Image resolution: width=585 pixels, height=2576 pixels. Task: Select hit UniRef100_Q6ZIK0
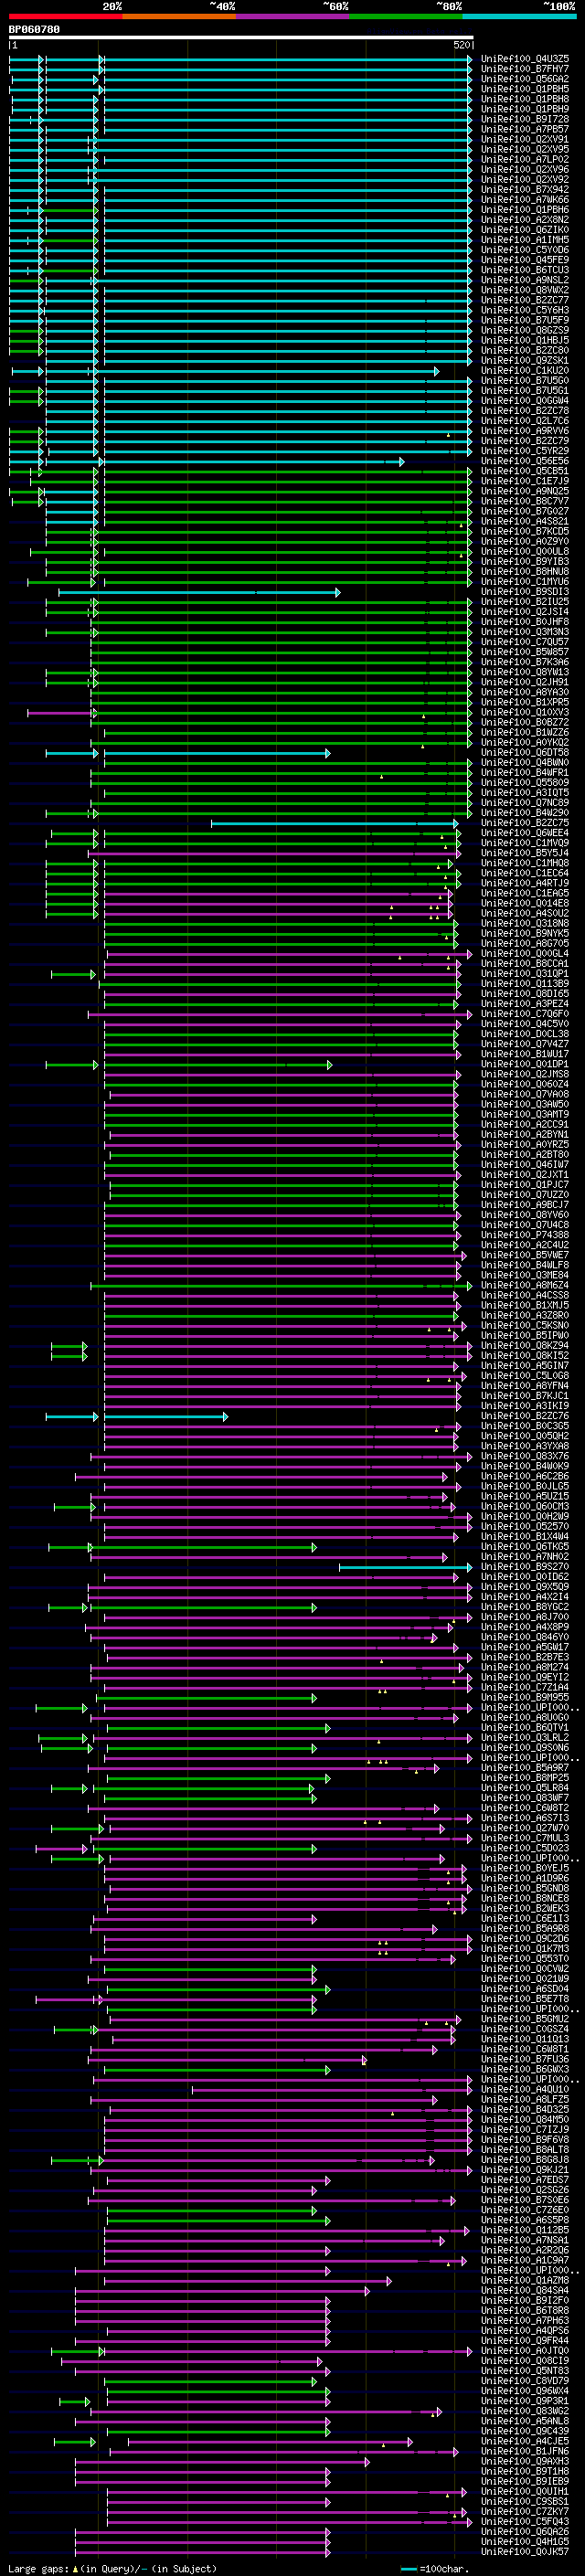pos(525,230)
